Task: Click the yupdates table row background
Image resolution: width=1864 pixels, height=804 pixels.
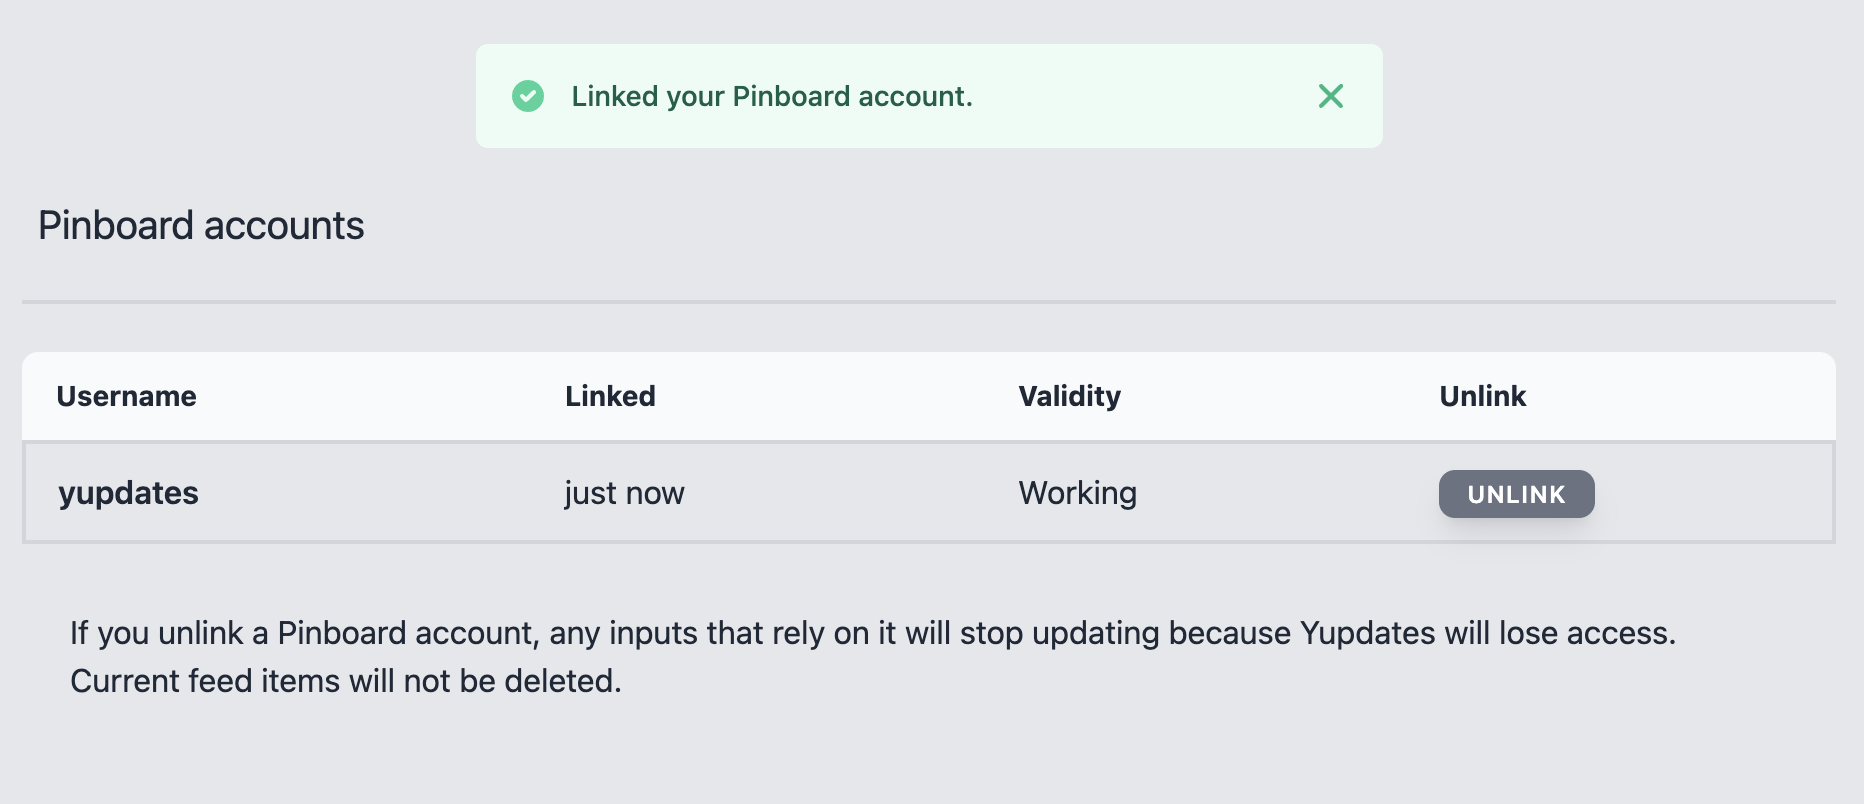Action: tap(929, 493)
